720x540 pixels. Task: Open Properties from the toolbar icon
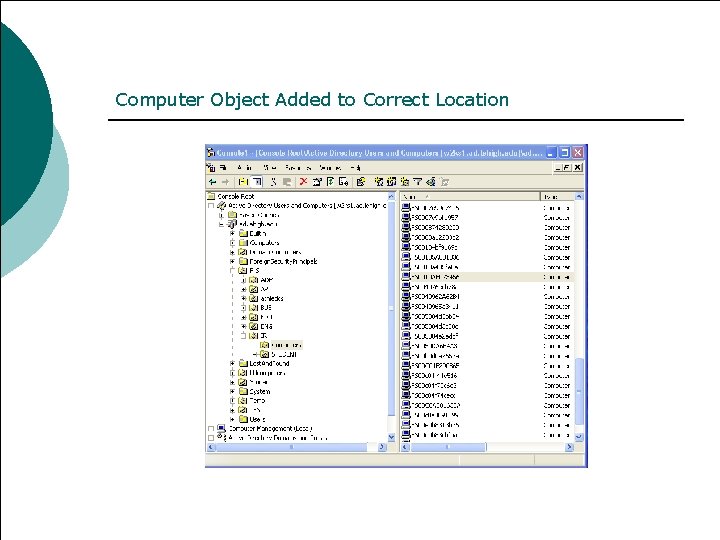tap(317, 182)
